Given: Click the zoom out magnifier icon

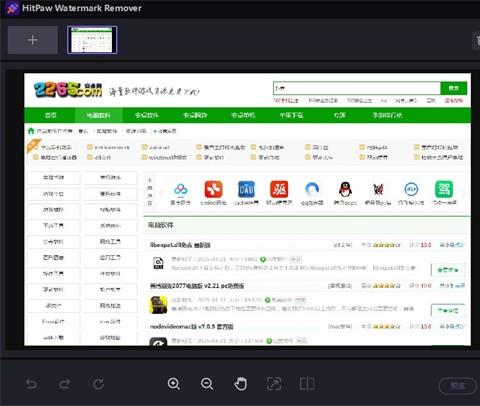Looking at the screenshot, I should 207,384.
